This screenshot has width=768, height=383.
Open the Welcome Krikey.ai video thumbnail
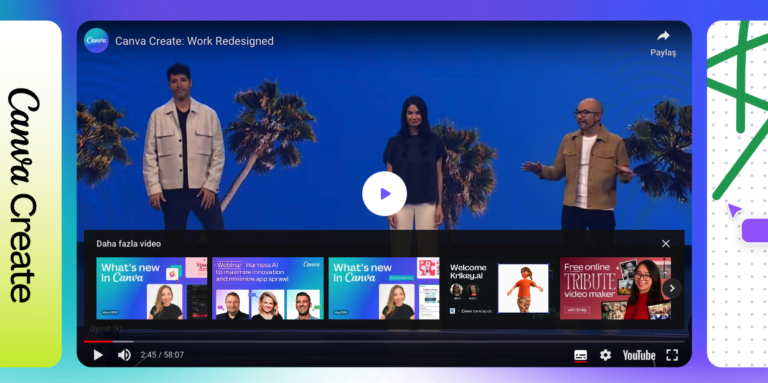(500, 288)
